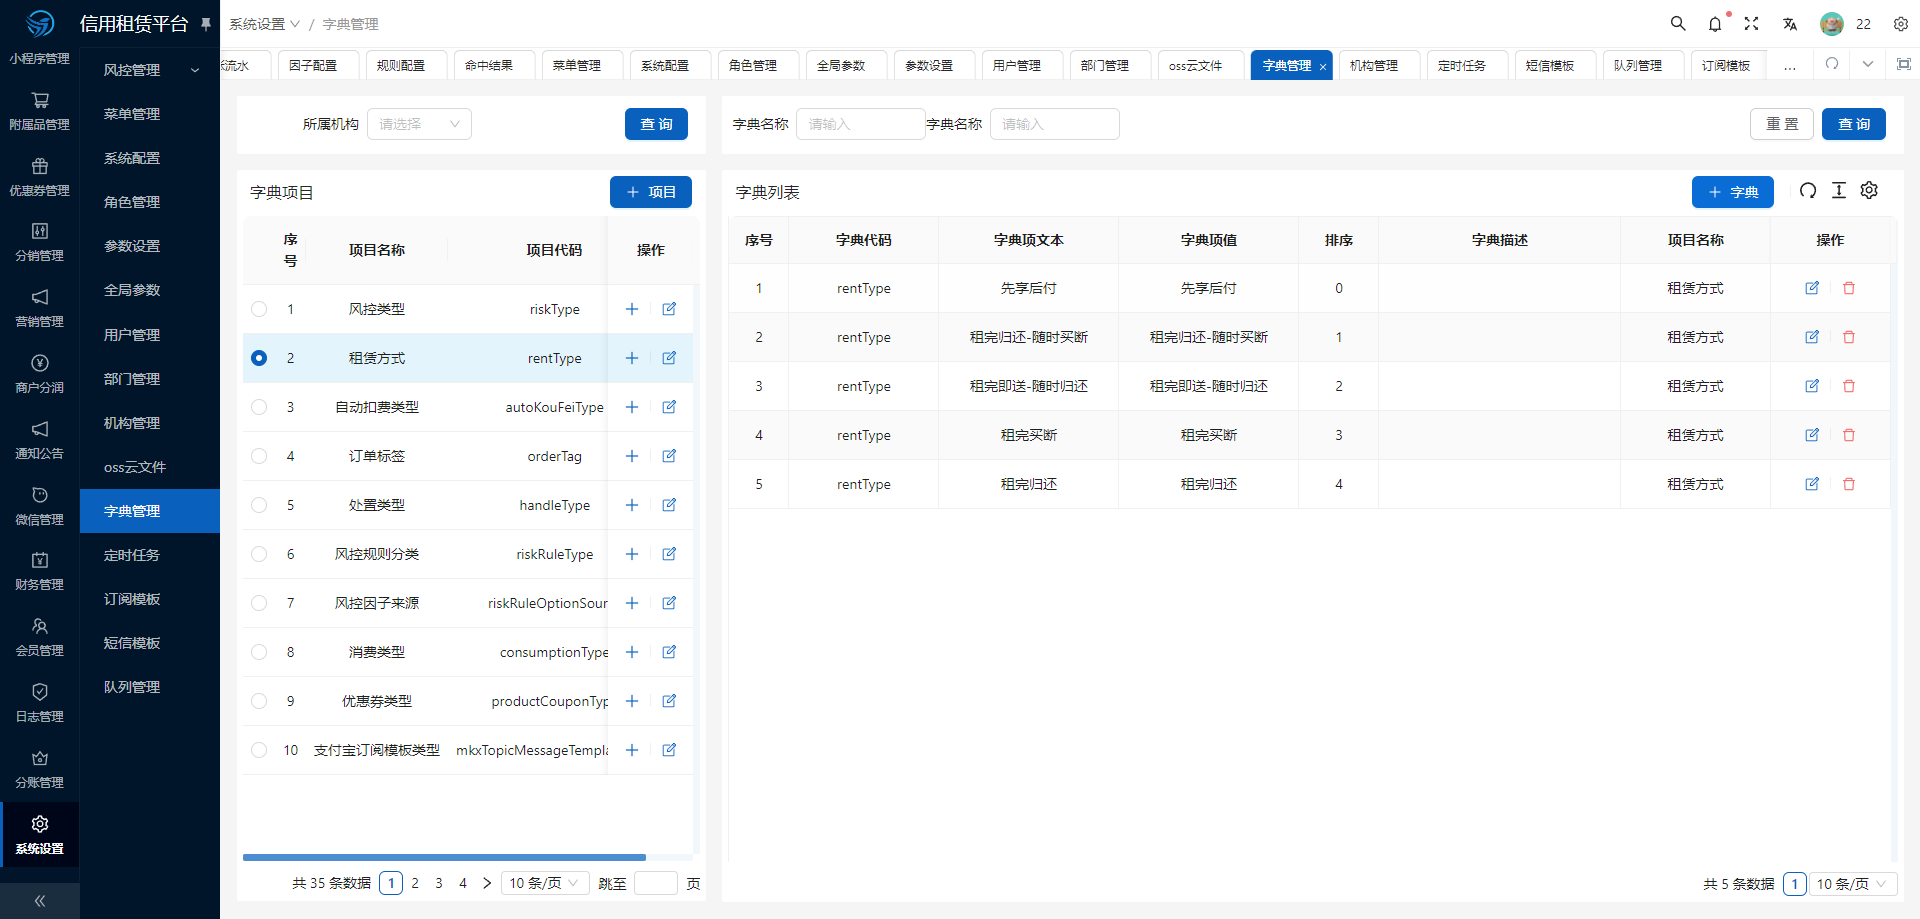Select radio for 订单标签 row

(259, 456)
